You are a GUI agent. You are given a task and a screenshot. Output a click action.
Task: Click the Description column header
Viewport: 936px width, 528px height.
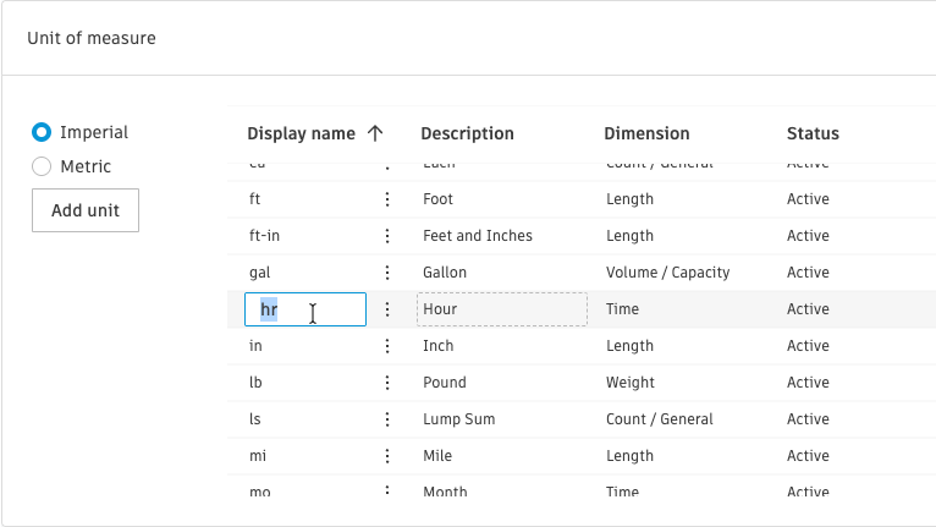pyautogui.click(x=467, y=133)
